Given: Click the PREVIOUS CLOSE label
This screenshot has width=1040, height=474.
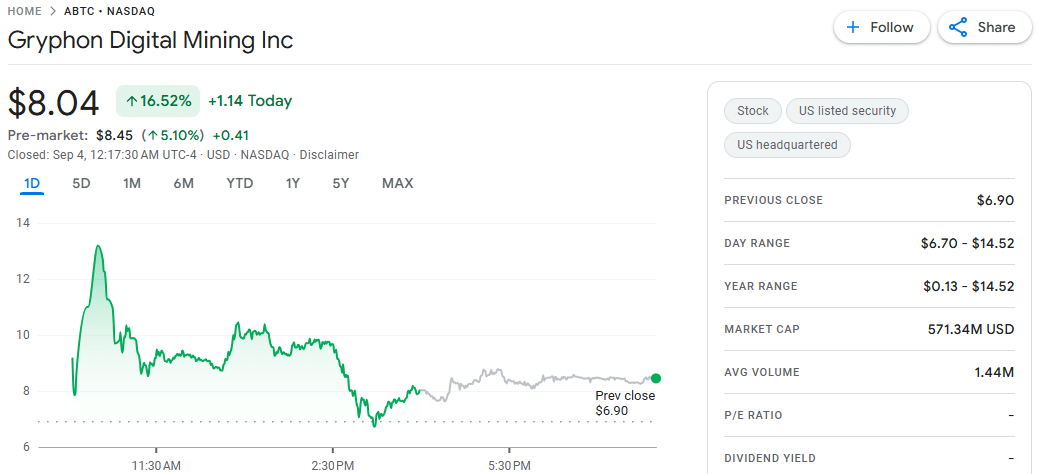Looking at the screenshot, I should coord(773,200).
